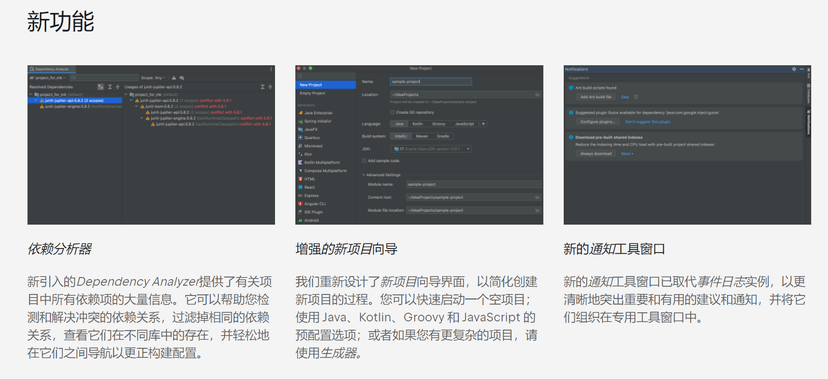Click the plus icon after JavaScript language
This screenshot has height=379, width=828.
tap(483, 124)
